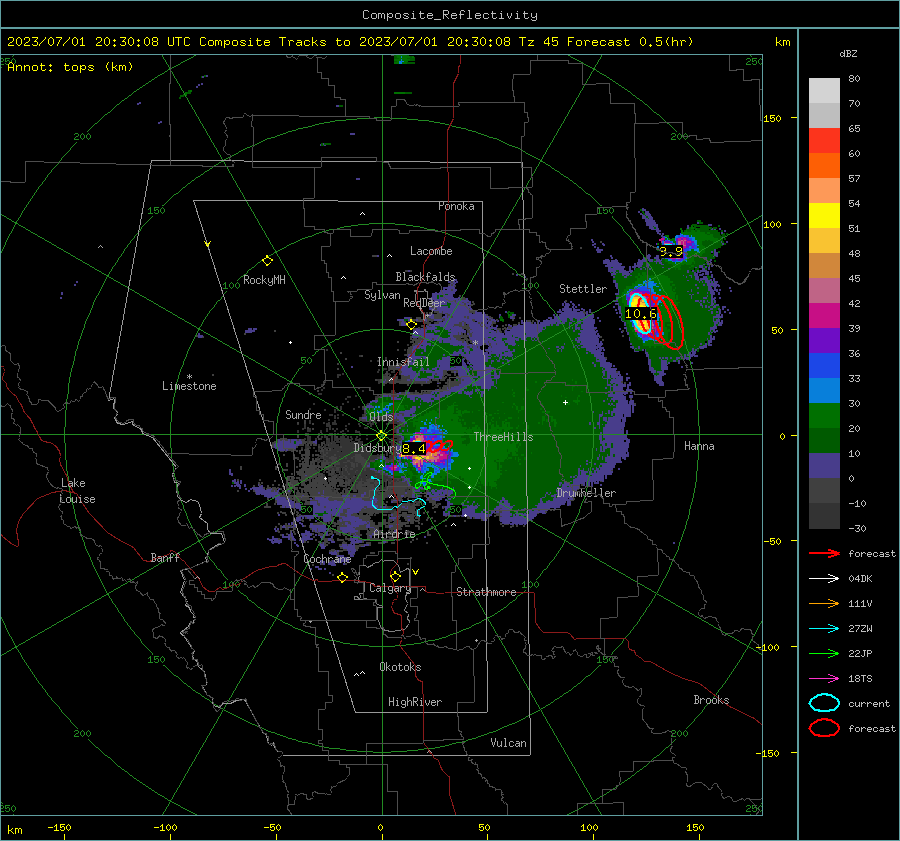Click the Stettler city label
Image resolution: width=900 pixels, height=841 pixels.
coord(583,289)
